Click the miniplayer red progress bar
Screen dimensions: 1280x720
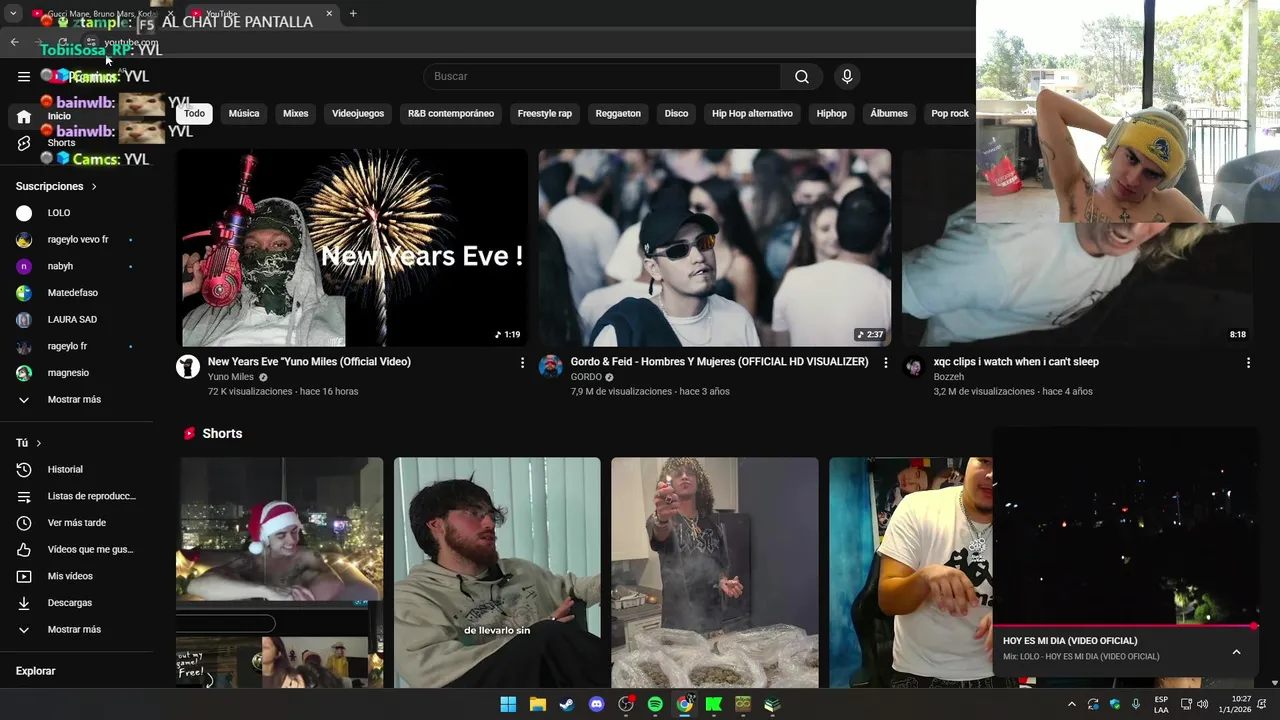pos(1126,626)
